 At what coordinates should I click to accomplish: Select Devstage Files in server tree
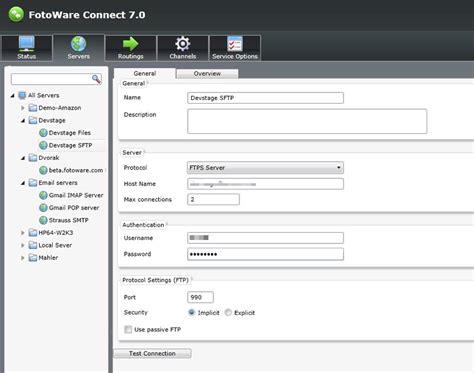(70, 133)
